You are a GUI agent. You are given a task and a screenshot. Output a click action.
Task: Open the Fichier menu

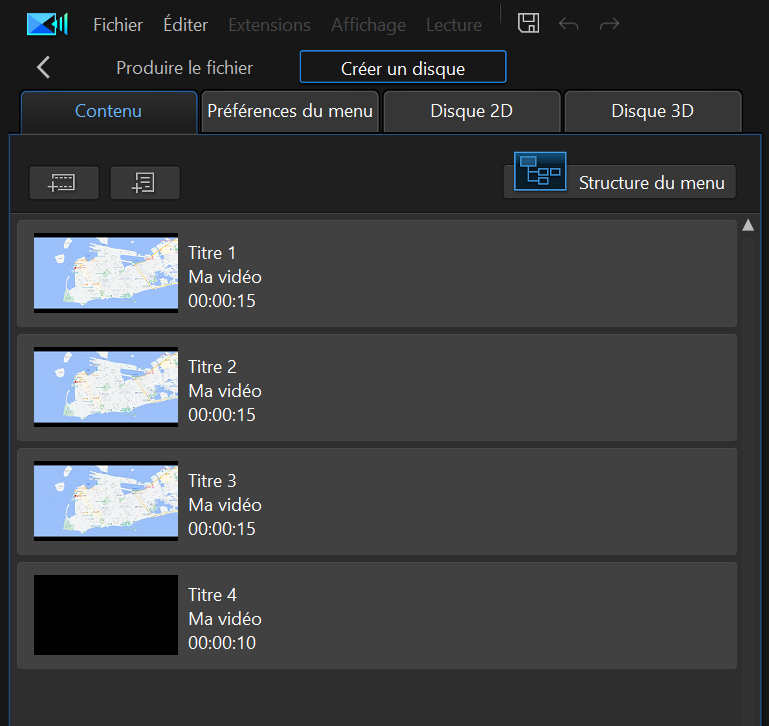pyautogui.click(x=118, y=25)
